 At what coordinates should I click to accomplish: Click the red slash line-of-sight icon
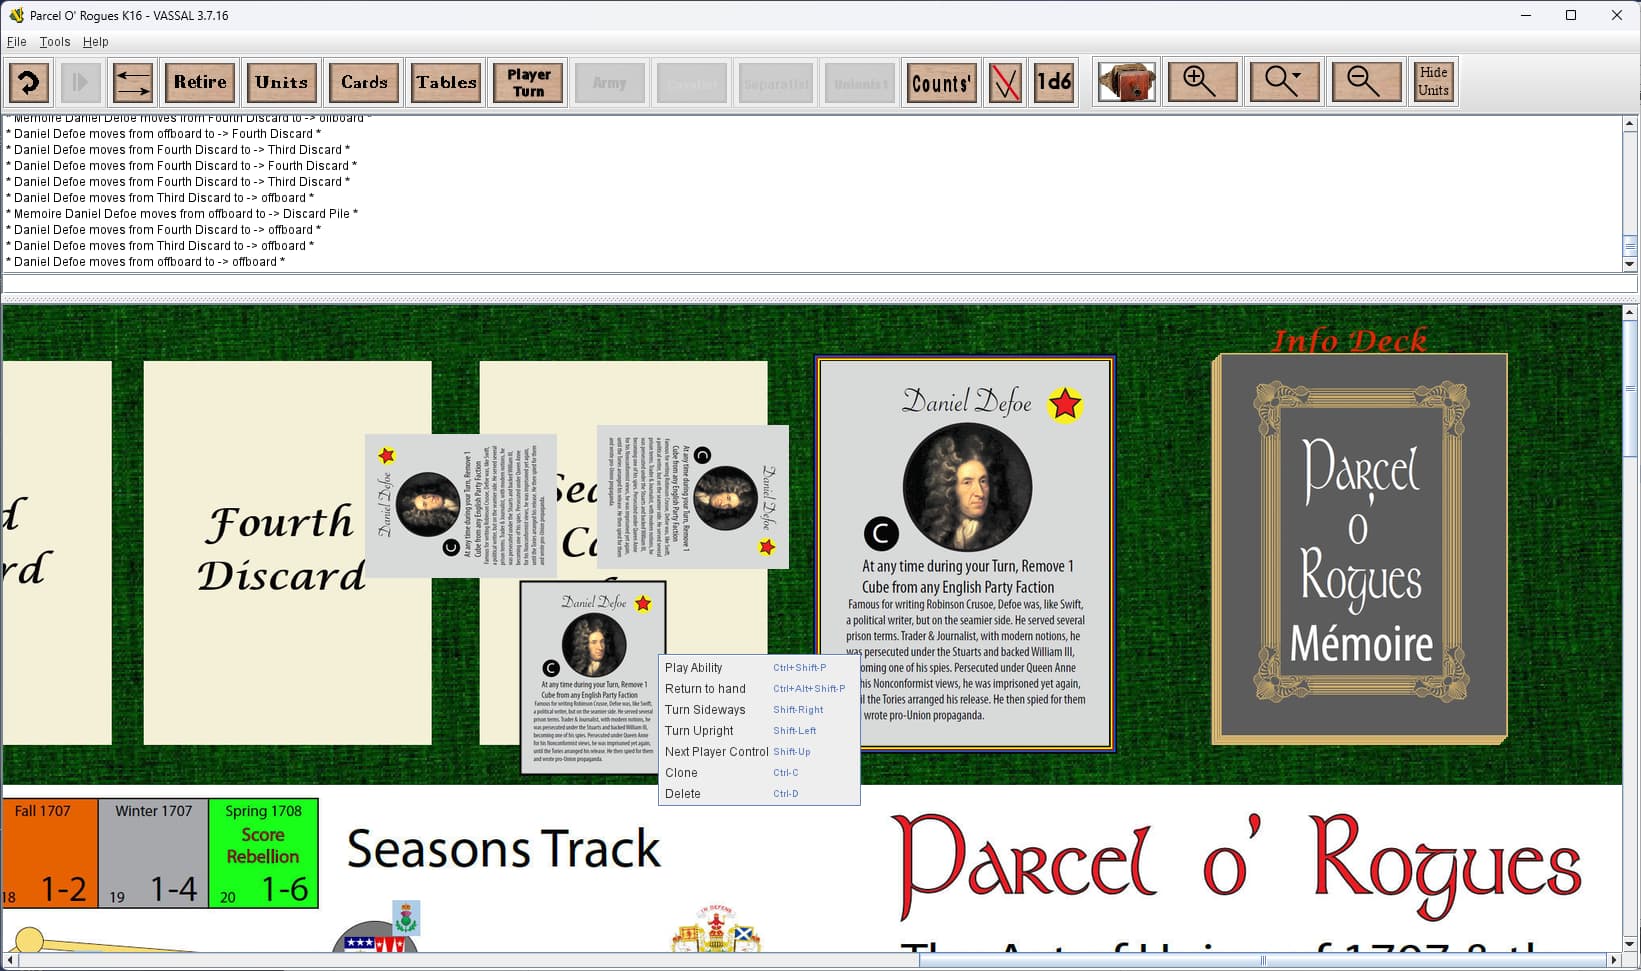point(1005,82)
